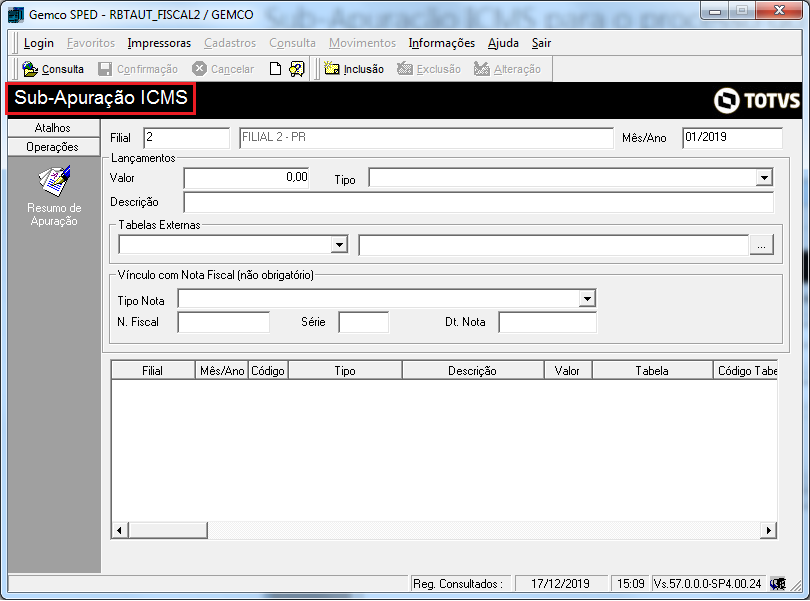Image resolution: width=810 pixels, height=601 pixels.
Task: Click the Tabelas Externas code text field
Action: coord(554,245)
